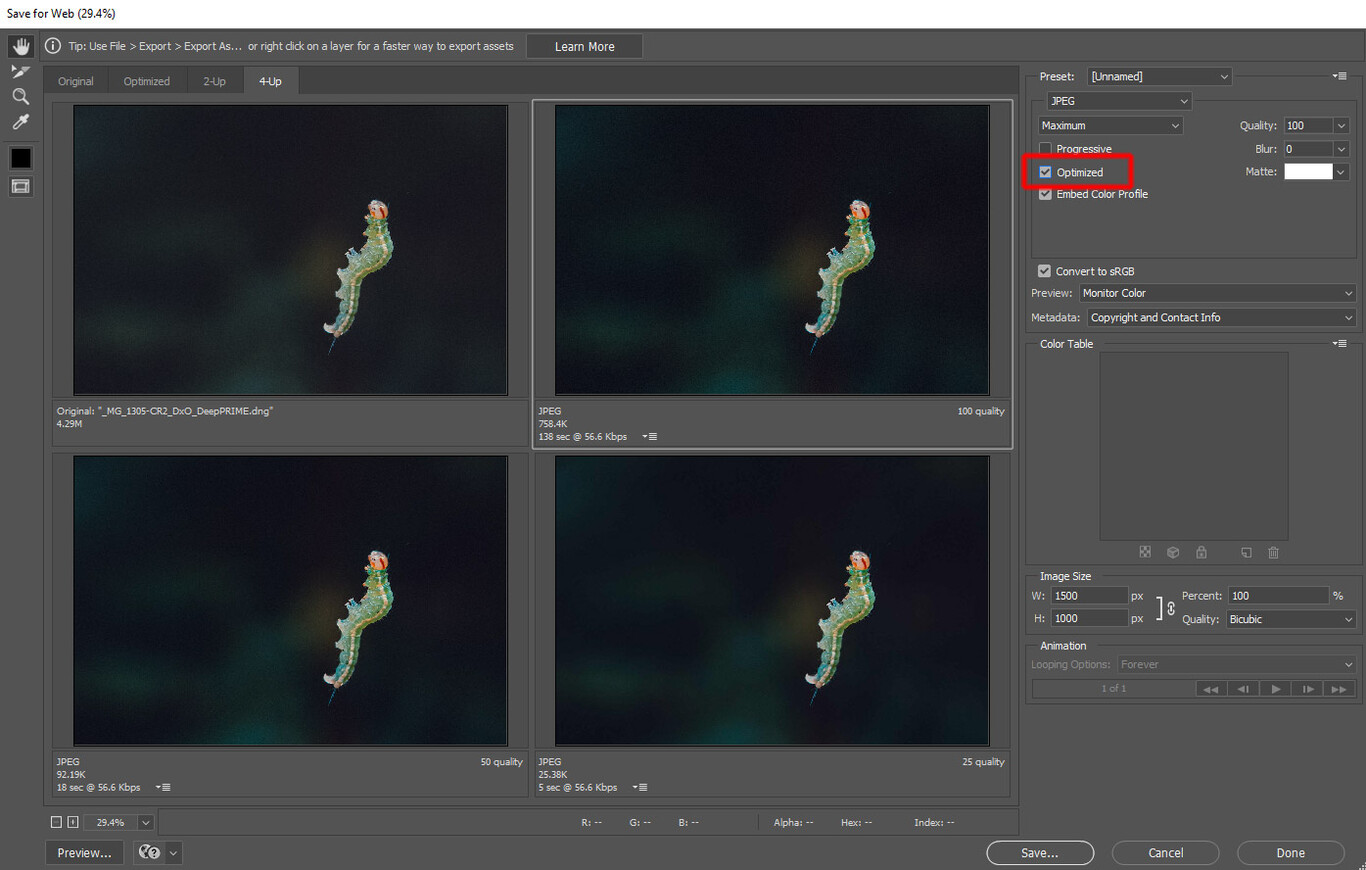Select the Eyedropper tool
The height and width of the screenshot is (870, 1366).
click(20, 122)
